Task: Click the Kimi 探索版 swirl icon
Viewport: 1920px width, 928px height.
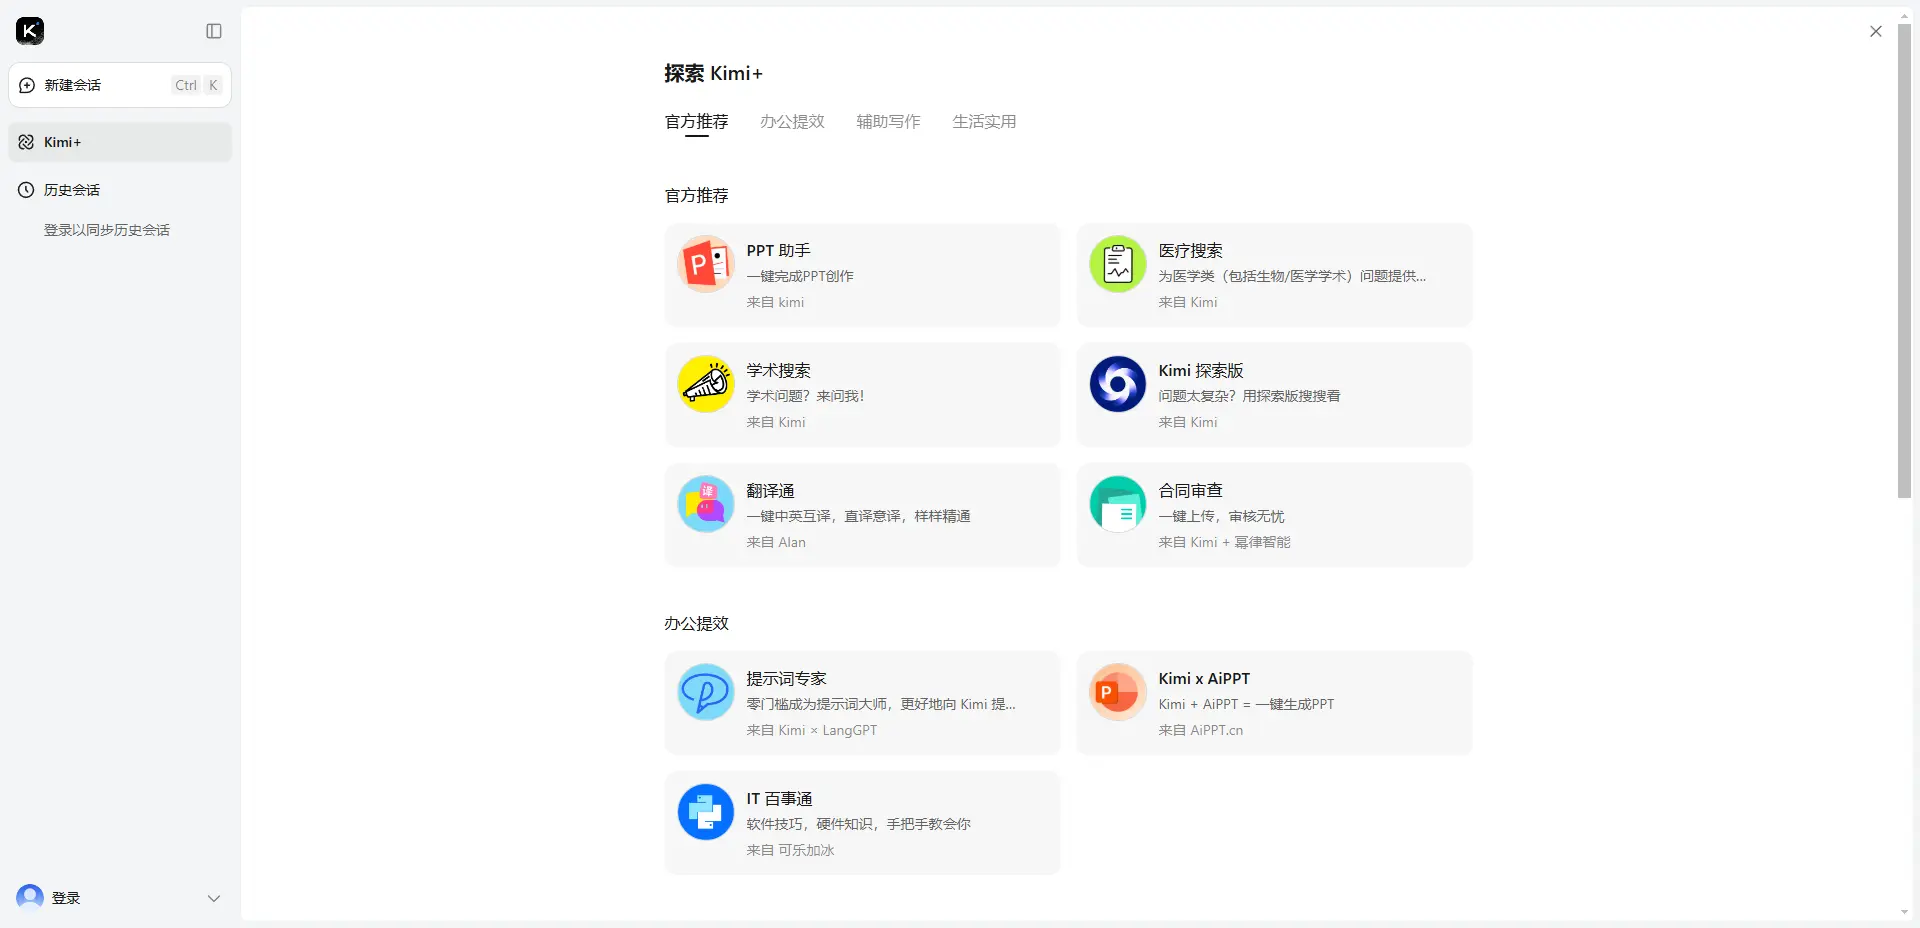Action: click(1118, 384)
